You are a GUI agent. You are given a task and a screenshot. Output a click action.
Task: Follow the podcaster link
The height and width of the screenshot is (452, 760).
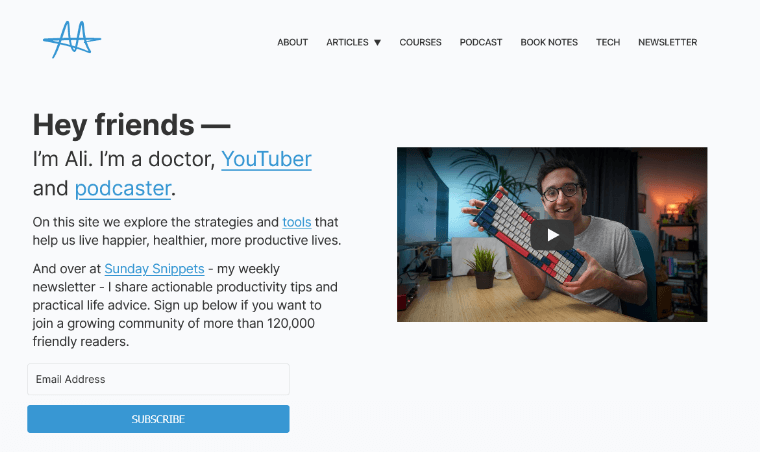click(123, 188)
